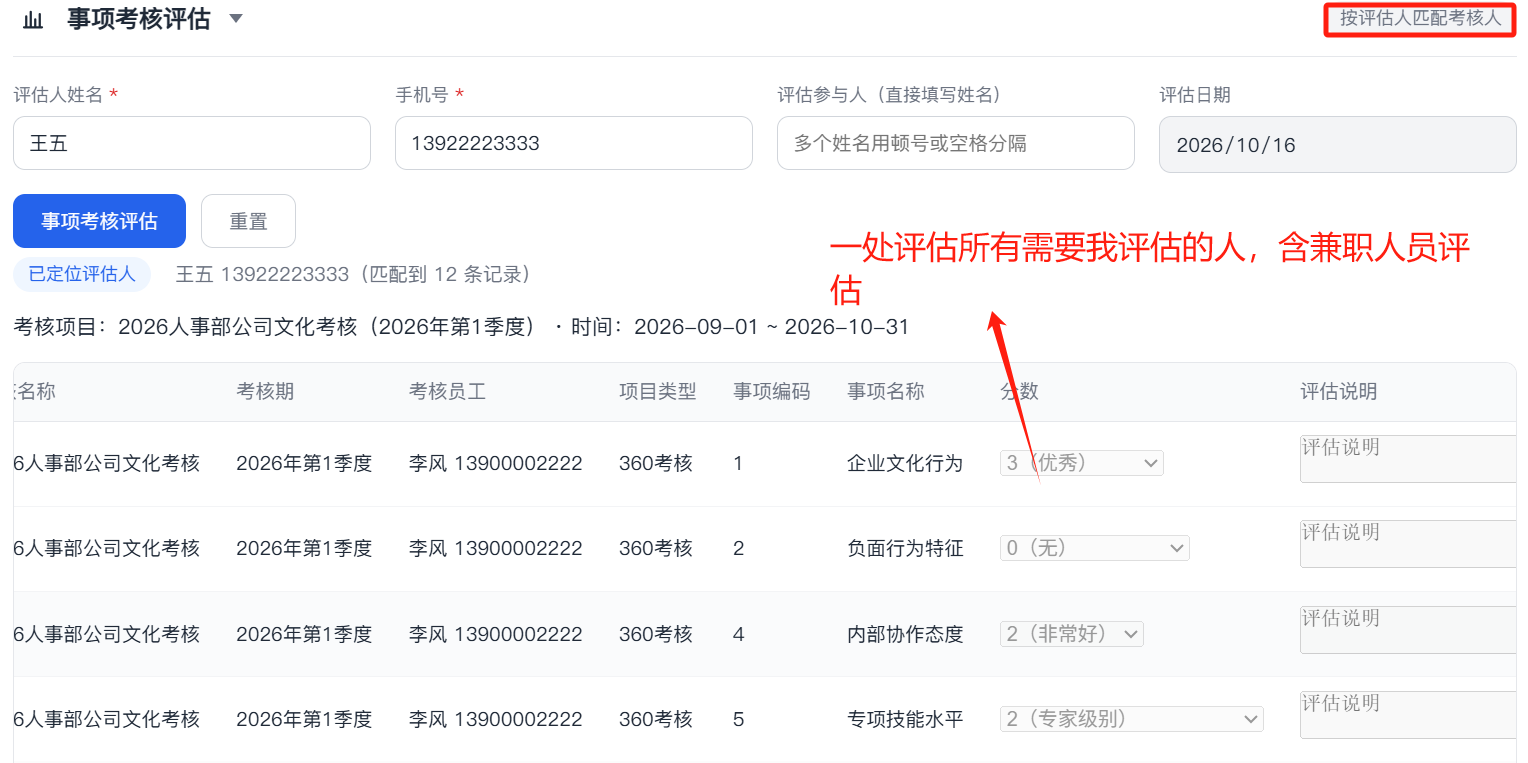Image resolution: width=1528 pixels, height=763 pixels.
Task: Click the 考核员工 column header
Action: pos(447,392)
